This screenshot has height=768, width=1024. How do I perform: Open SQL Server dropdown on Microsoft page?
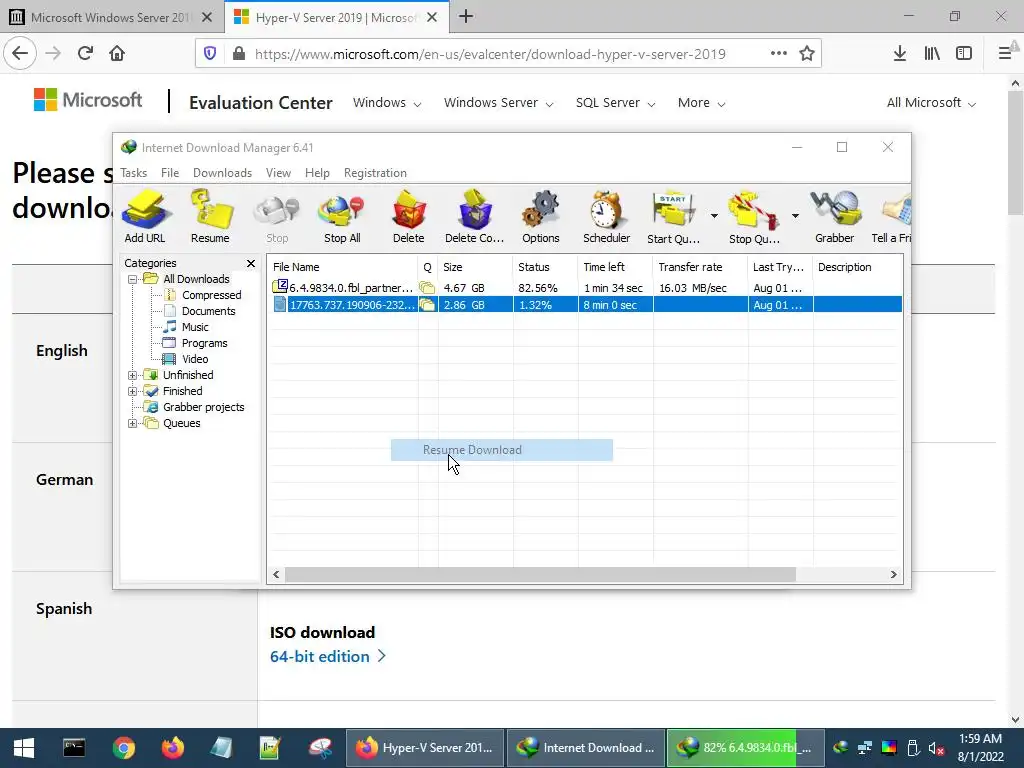[615, 103]
